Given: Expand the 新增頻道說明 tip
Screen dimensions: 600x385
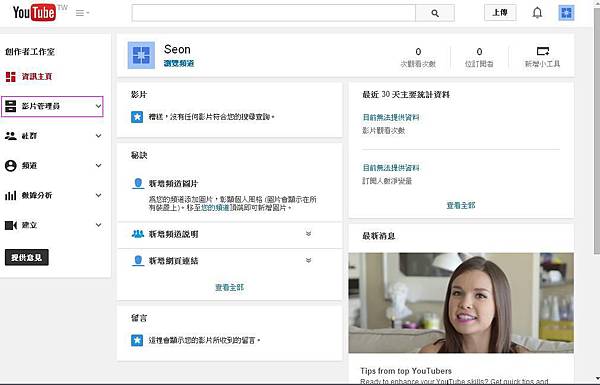Looking at the screenshot, I should [x=308, y=234].
